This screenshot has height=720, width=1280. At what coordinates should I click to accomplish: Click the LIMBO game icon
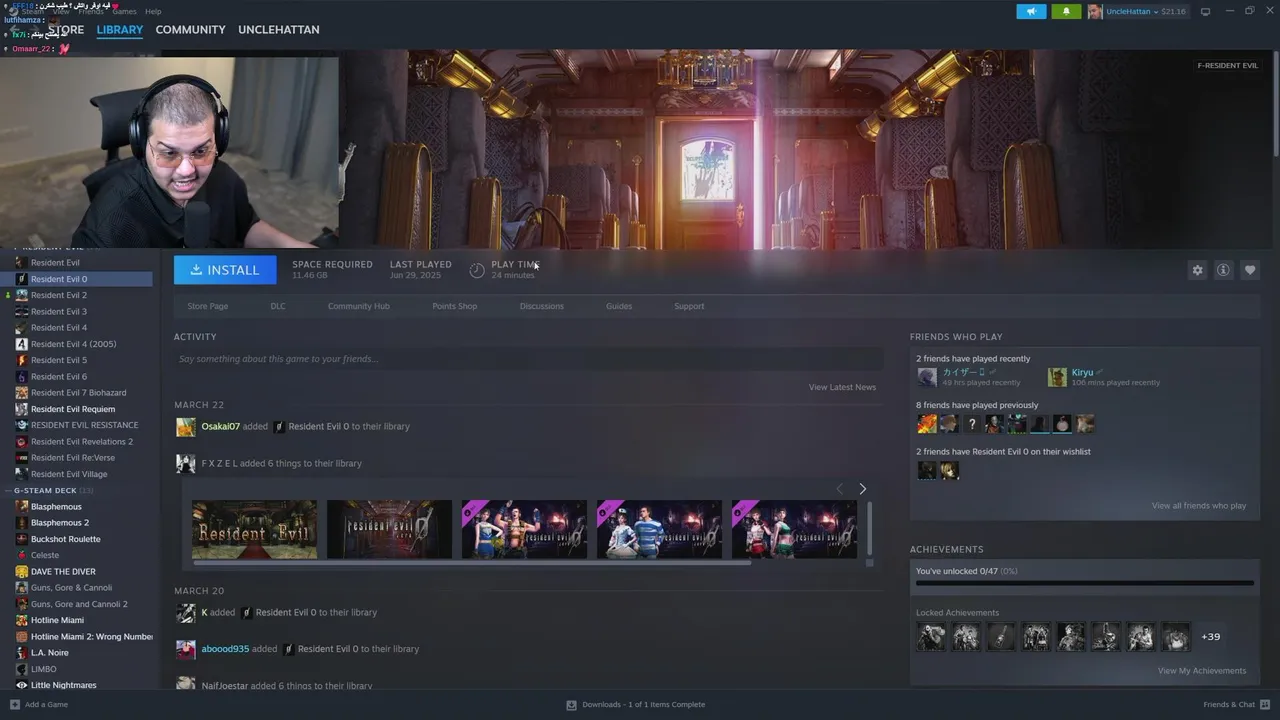(22, 669)
